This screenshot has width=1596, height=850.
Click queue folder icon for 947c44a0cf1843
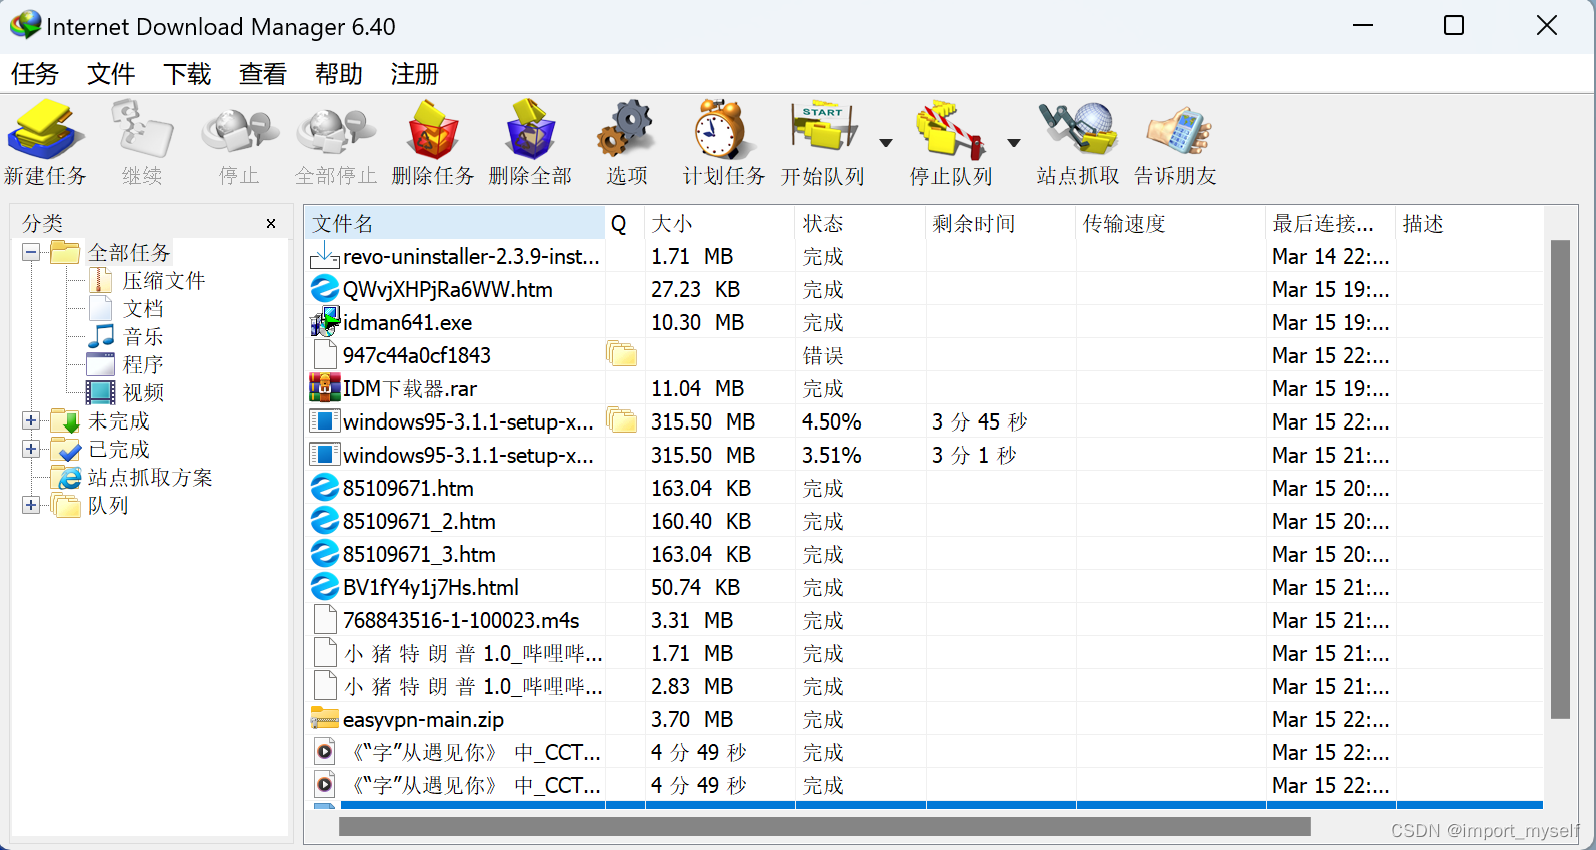(621, 354)
